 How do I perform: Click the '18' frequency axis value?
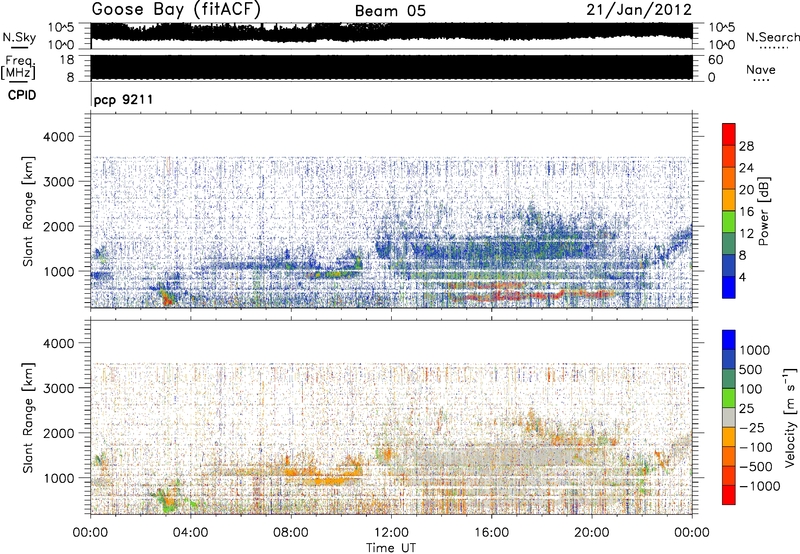67,60
